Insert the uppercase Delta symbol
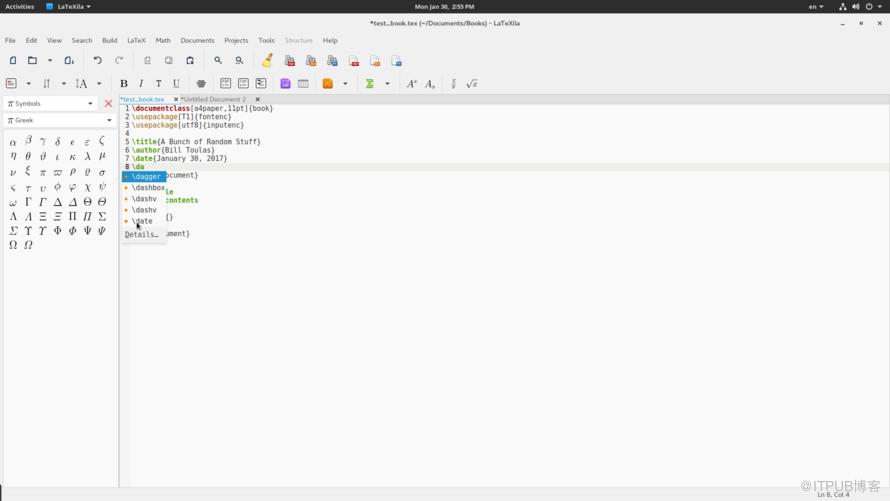Screen dimensions: 890x501 tap(57, 202)
